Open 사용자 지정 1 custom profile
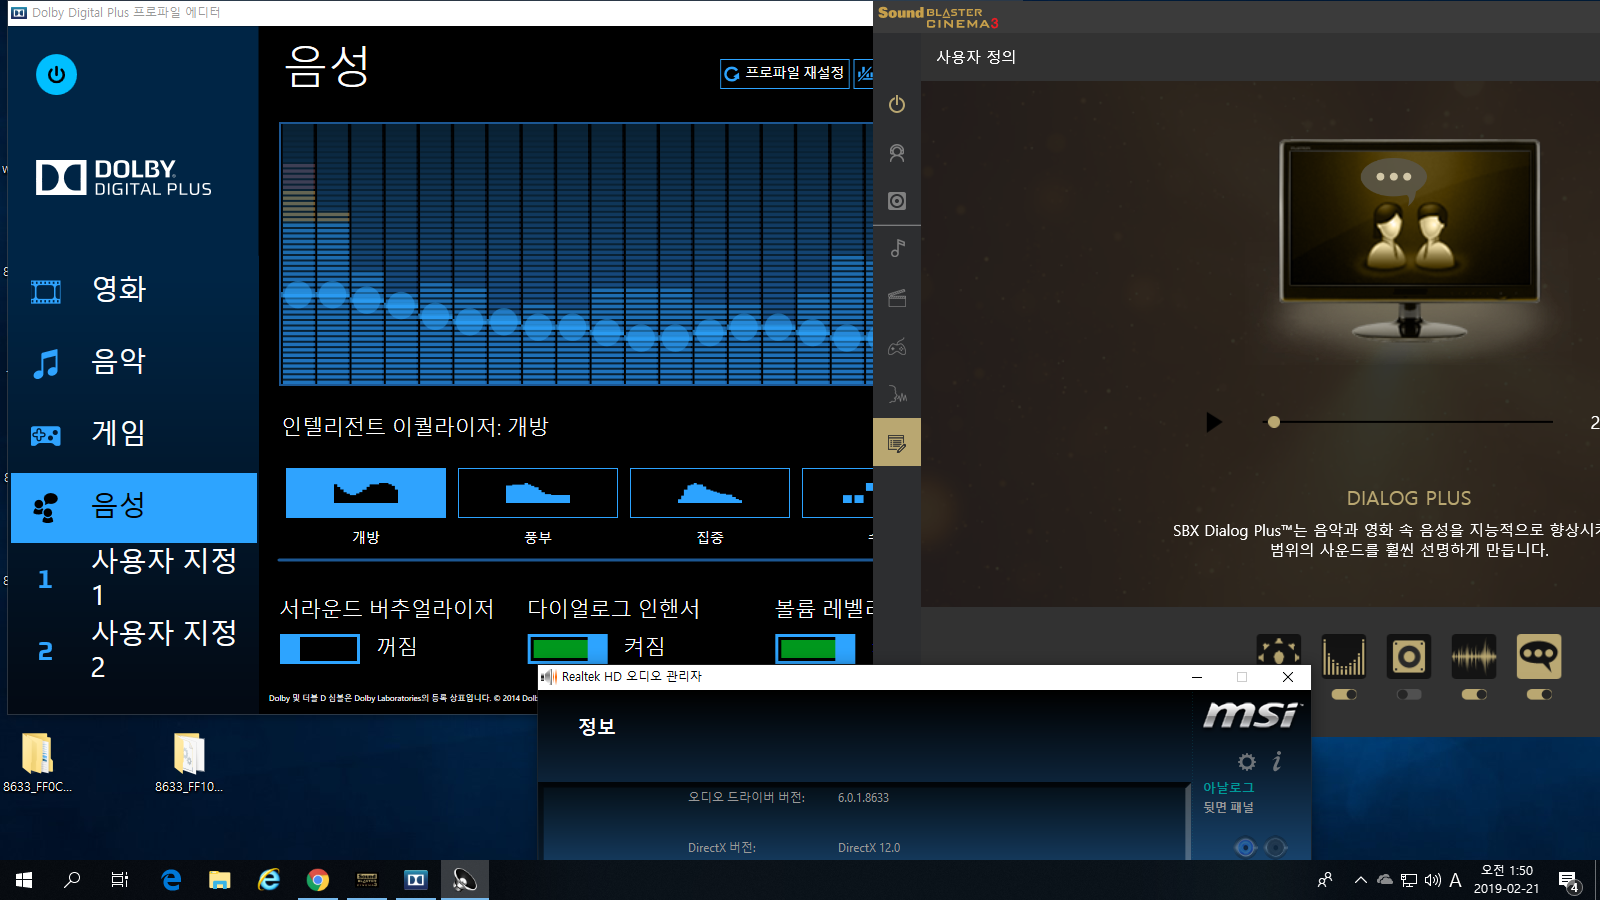 133,578
